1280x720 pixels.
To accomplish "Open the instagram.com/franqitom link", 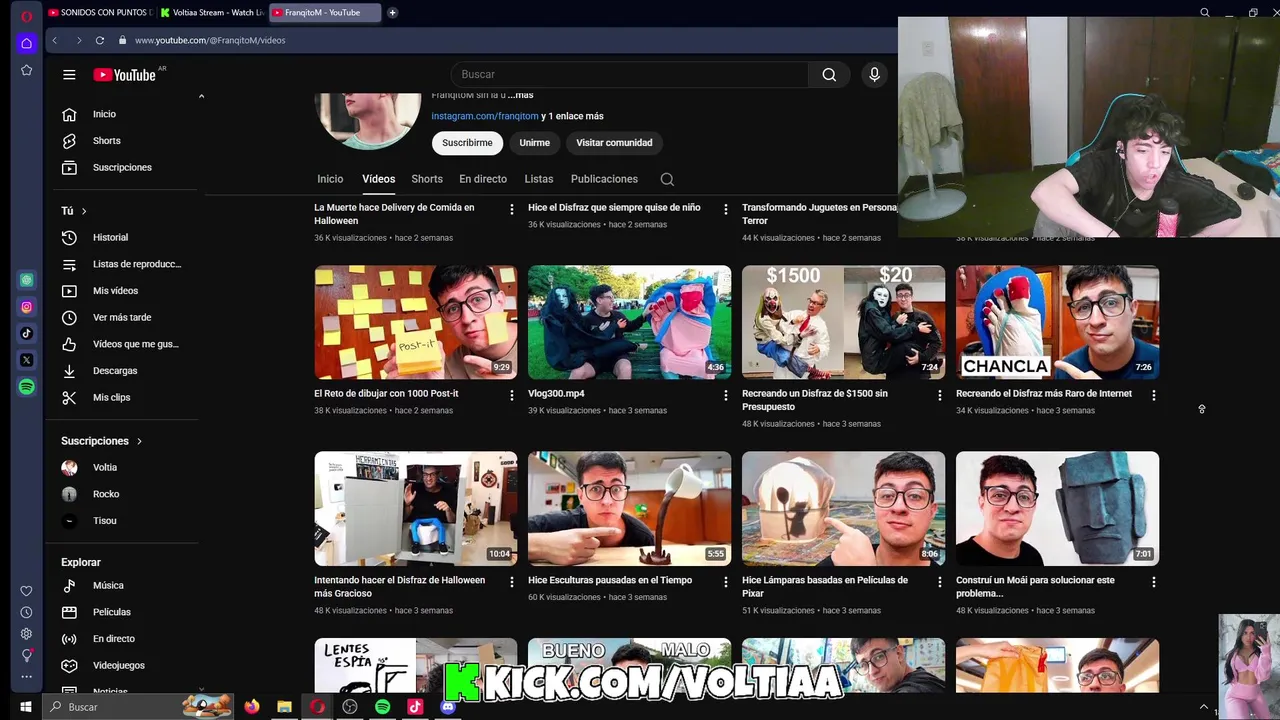I will [485, 116].
